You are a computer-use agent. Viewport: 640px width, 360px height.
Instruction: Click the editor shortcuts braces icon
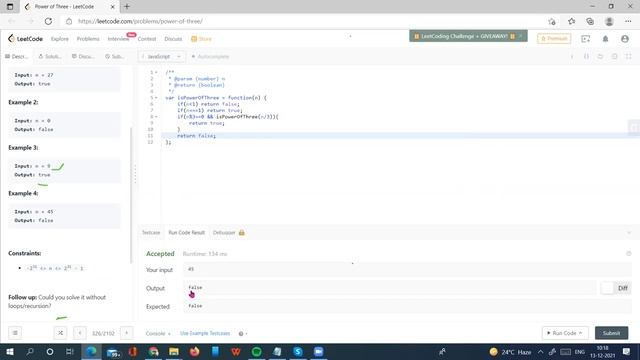[x=586, y=56]
